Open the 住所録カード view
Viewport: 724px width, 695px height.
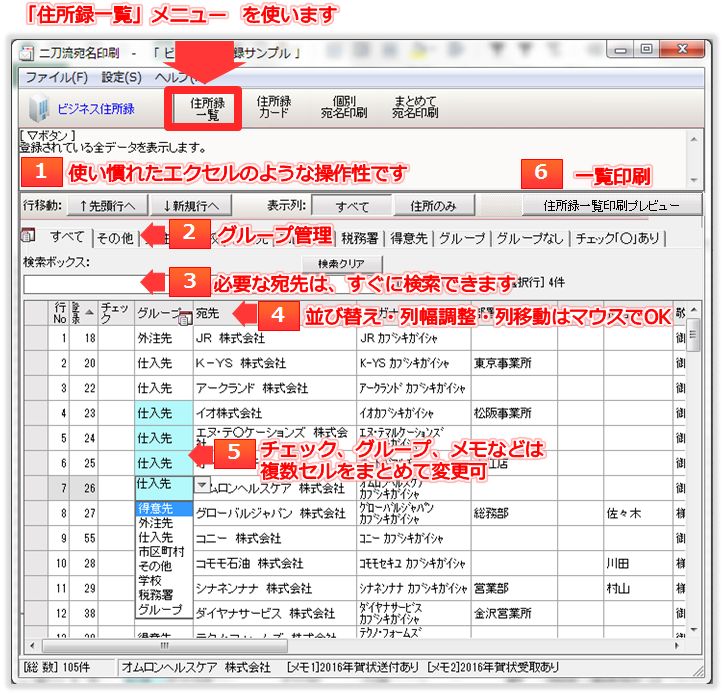(x=274, y=107)
